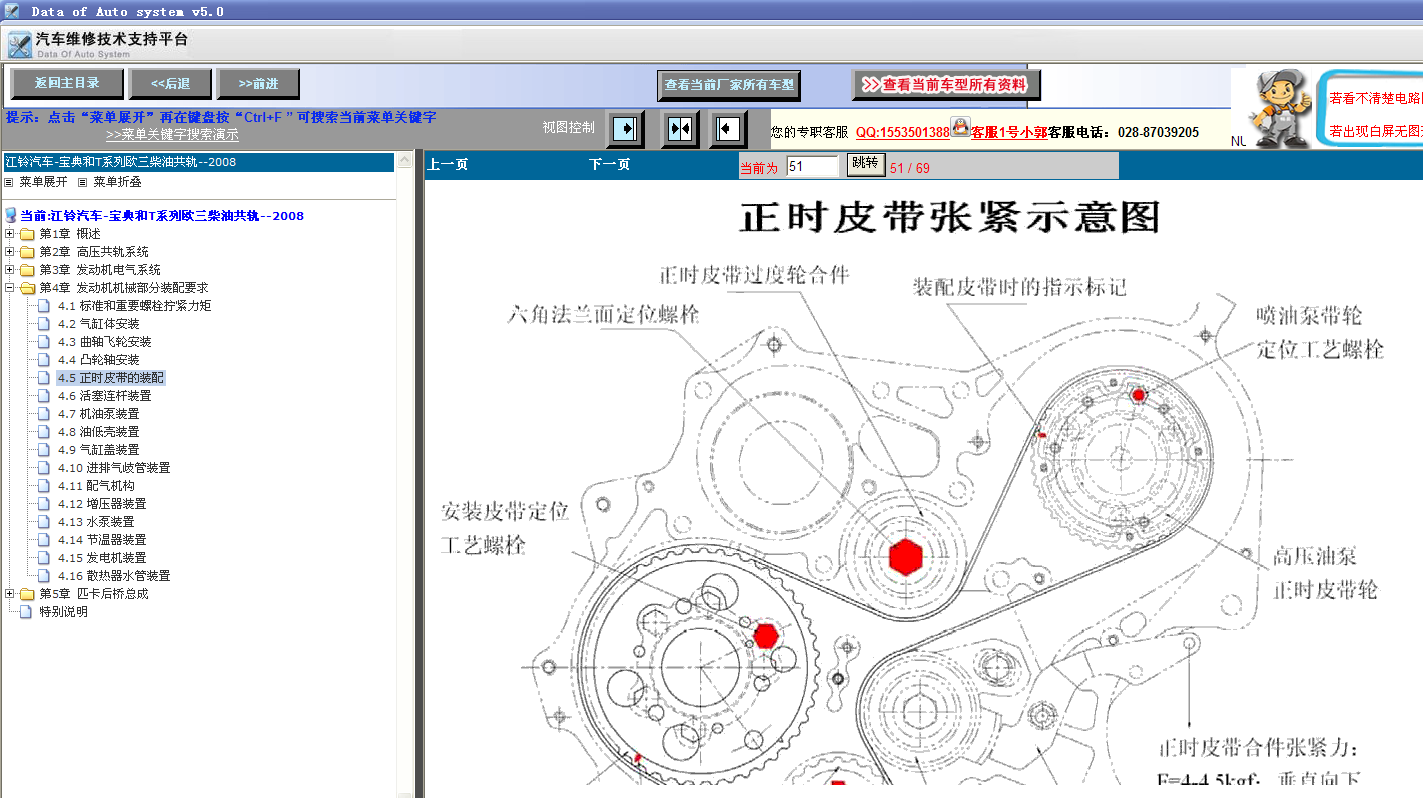Open 4.12 增压器装置 tree item
This screenshot has width=1423, height=798.
[102, 504]
